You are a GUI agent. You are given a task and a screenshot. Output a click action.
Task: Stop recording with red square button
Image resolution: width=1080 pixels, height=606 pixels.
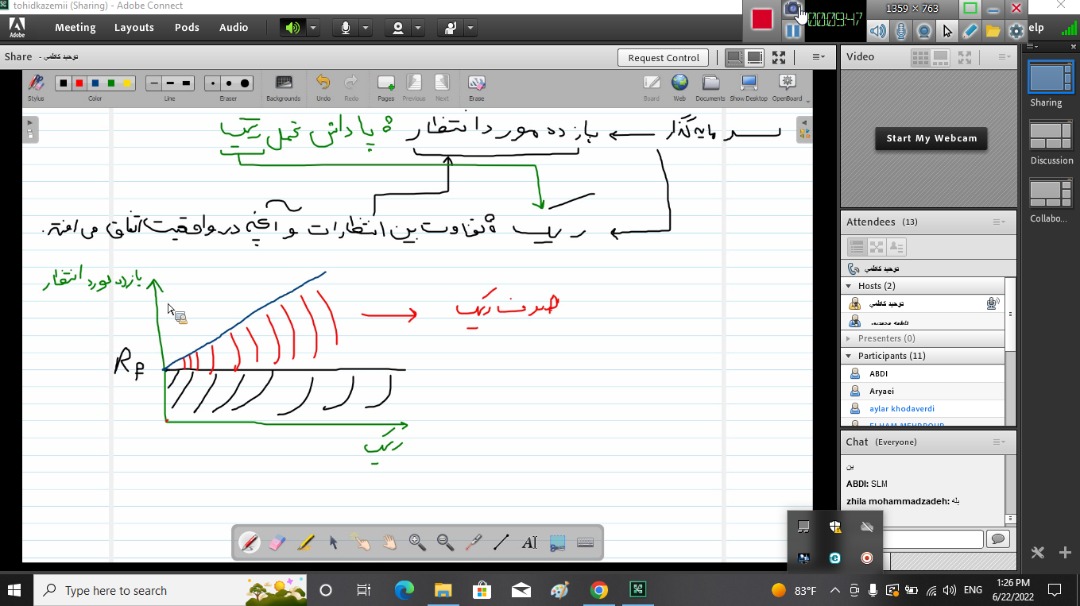point(762,19)
